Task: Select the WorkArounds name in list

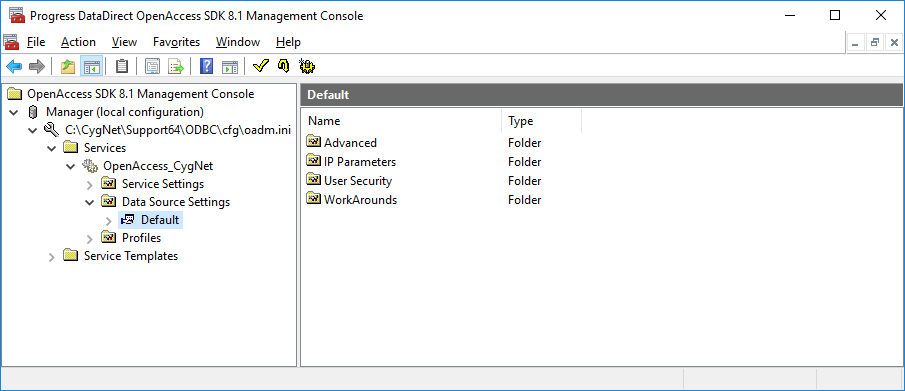Action: (361, 200)
